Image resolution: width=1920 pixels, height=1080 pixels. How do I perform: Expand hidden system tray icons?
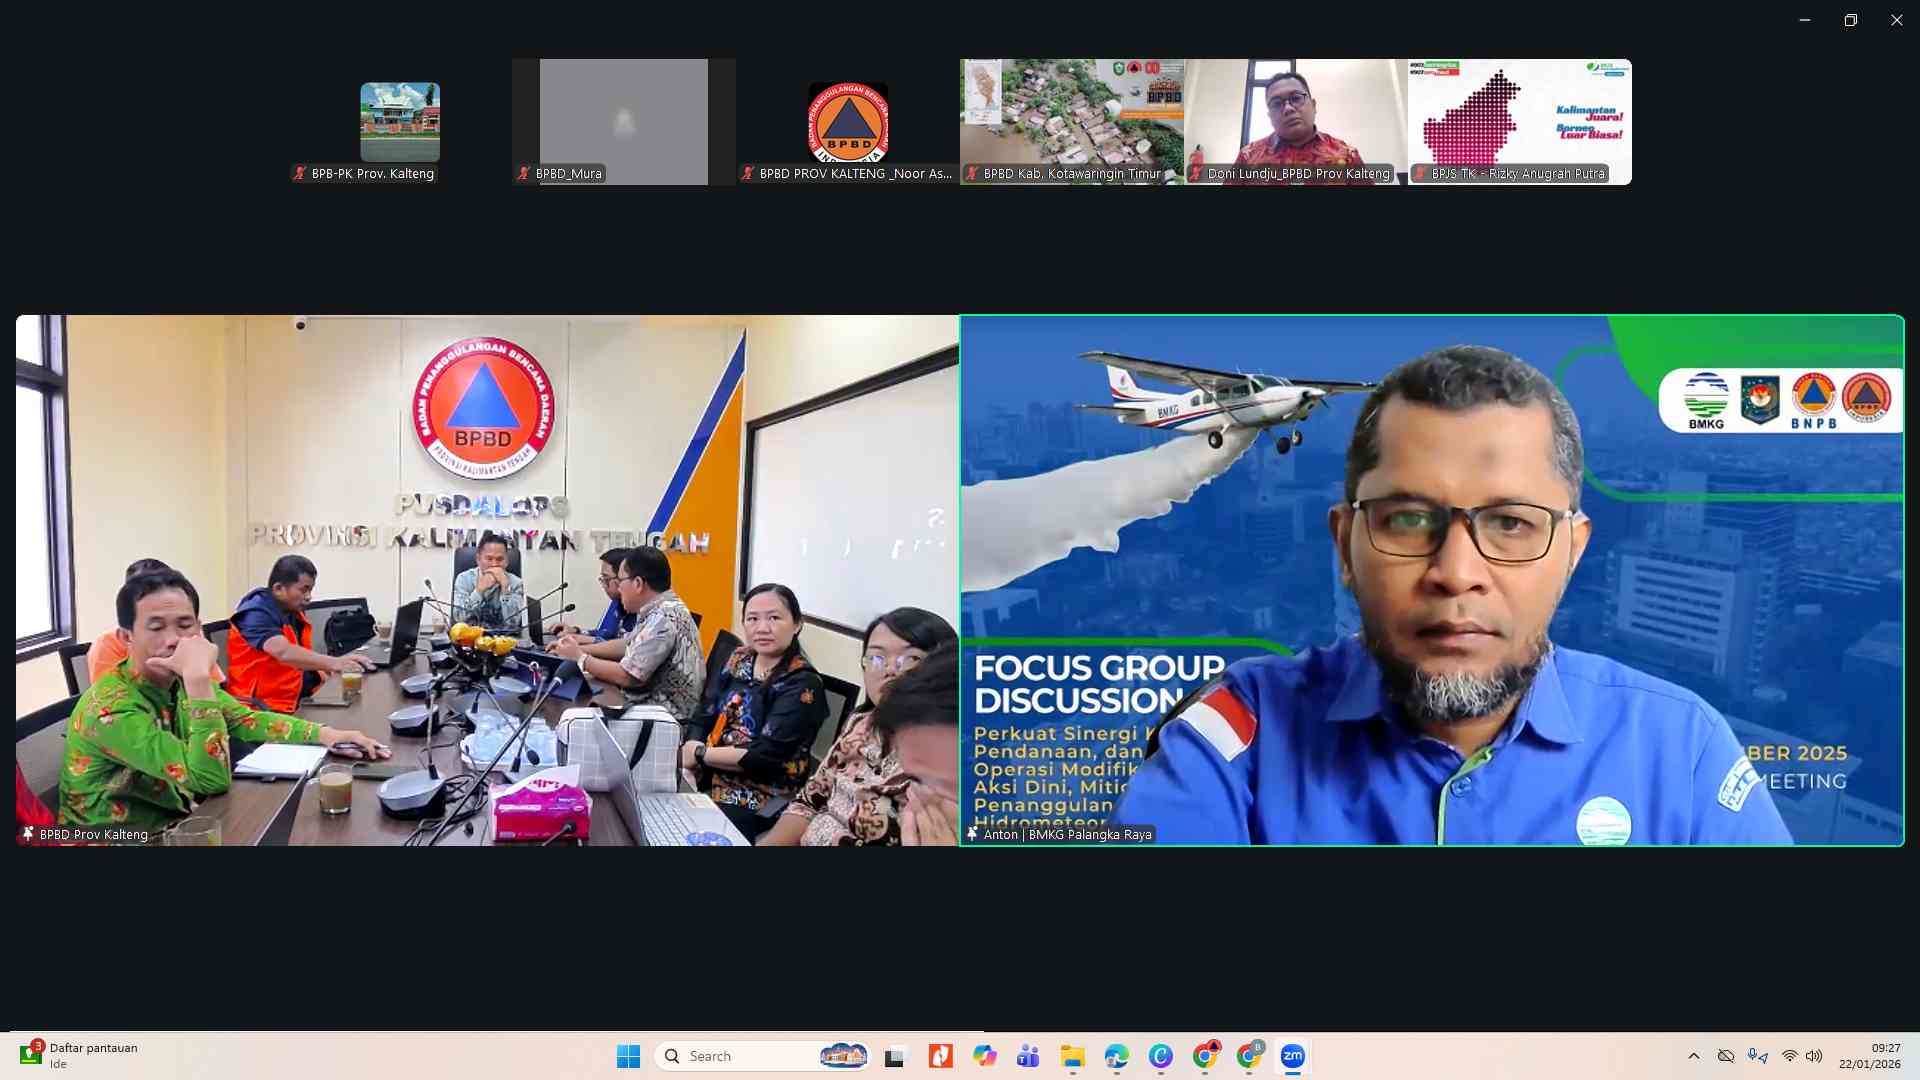pyautogui.click(x=1693, y=1056)
